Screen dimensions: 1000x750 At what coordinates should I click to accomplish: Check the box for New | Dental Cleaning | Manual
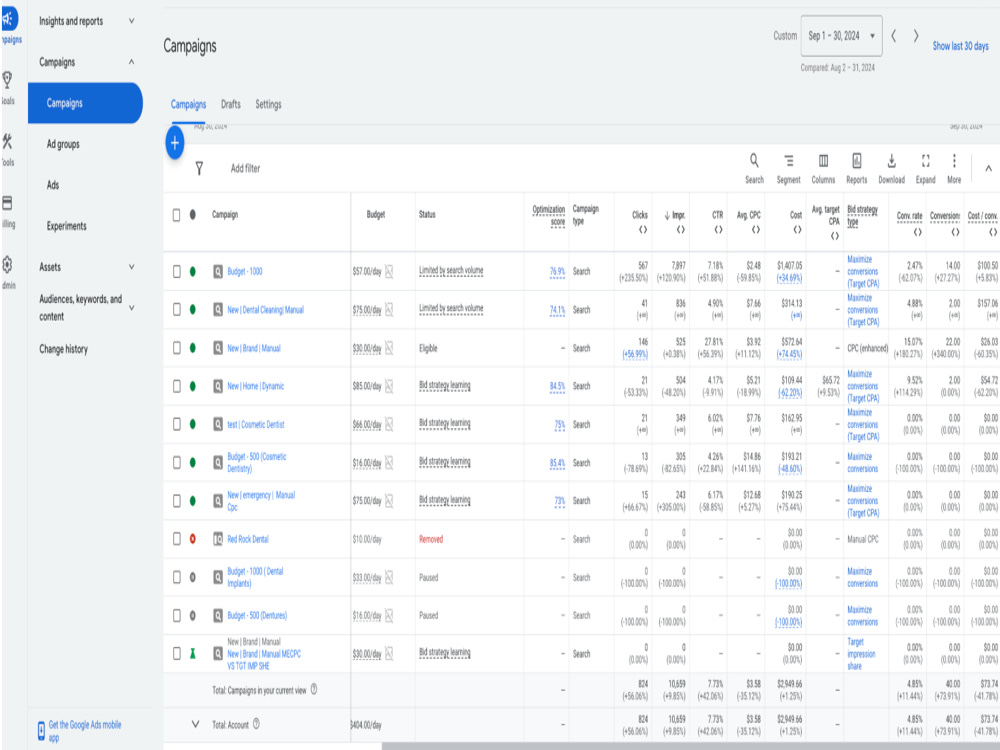click(x=177, y=309)
